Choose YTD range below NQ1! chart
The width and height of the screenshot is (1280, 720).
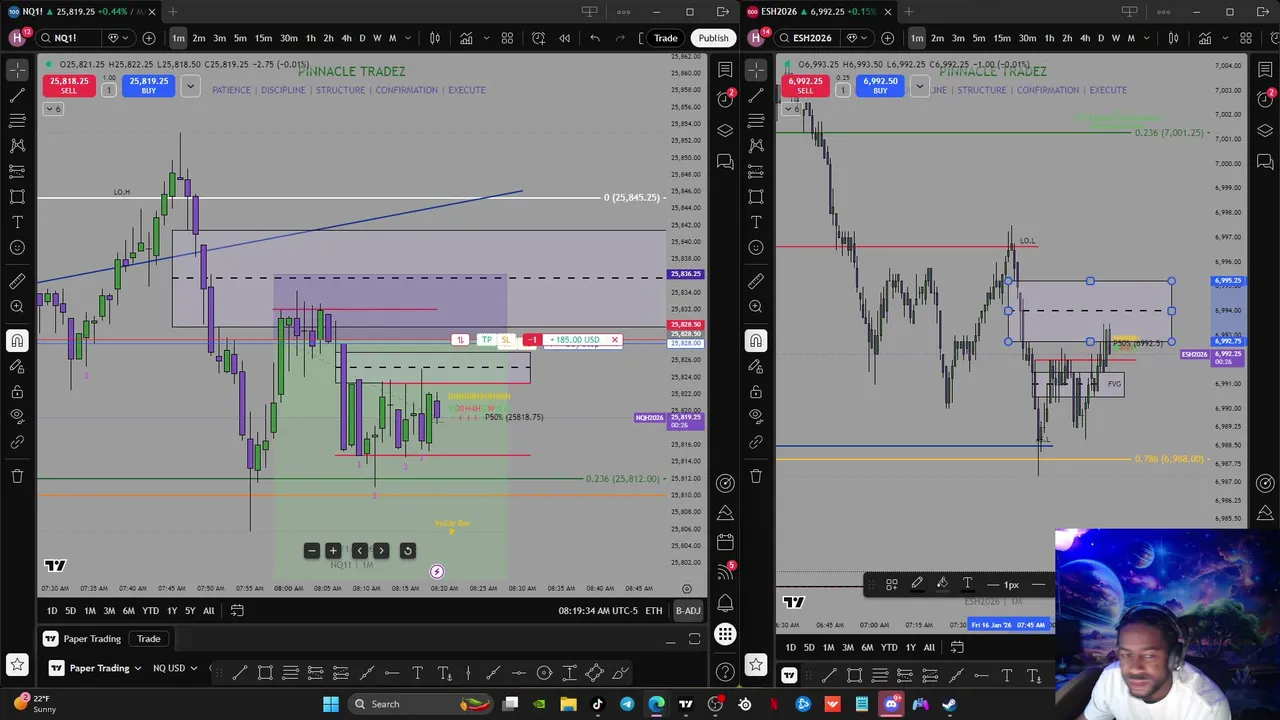click(150, 611)
